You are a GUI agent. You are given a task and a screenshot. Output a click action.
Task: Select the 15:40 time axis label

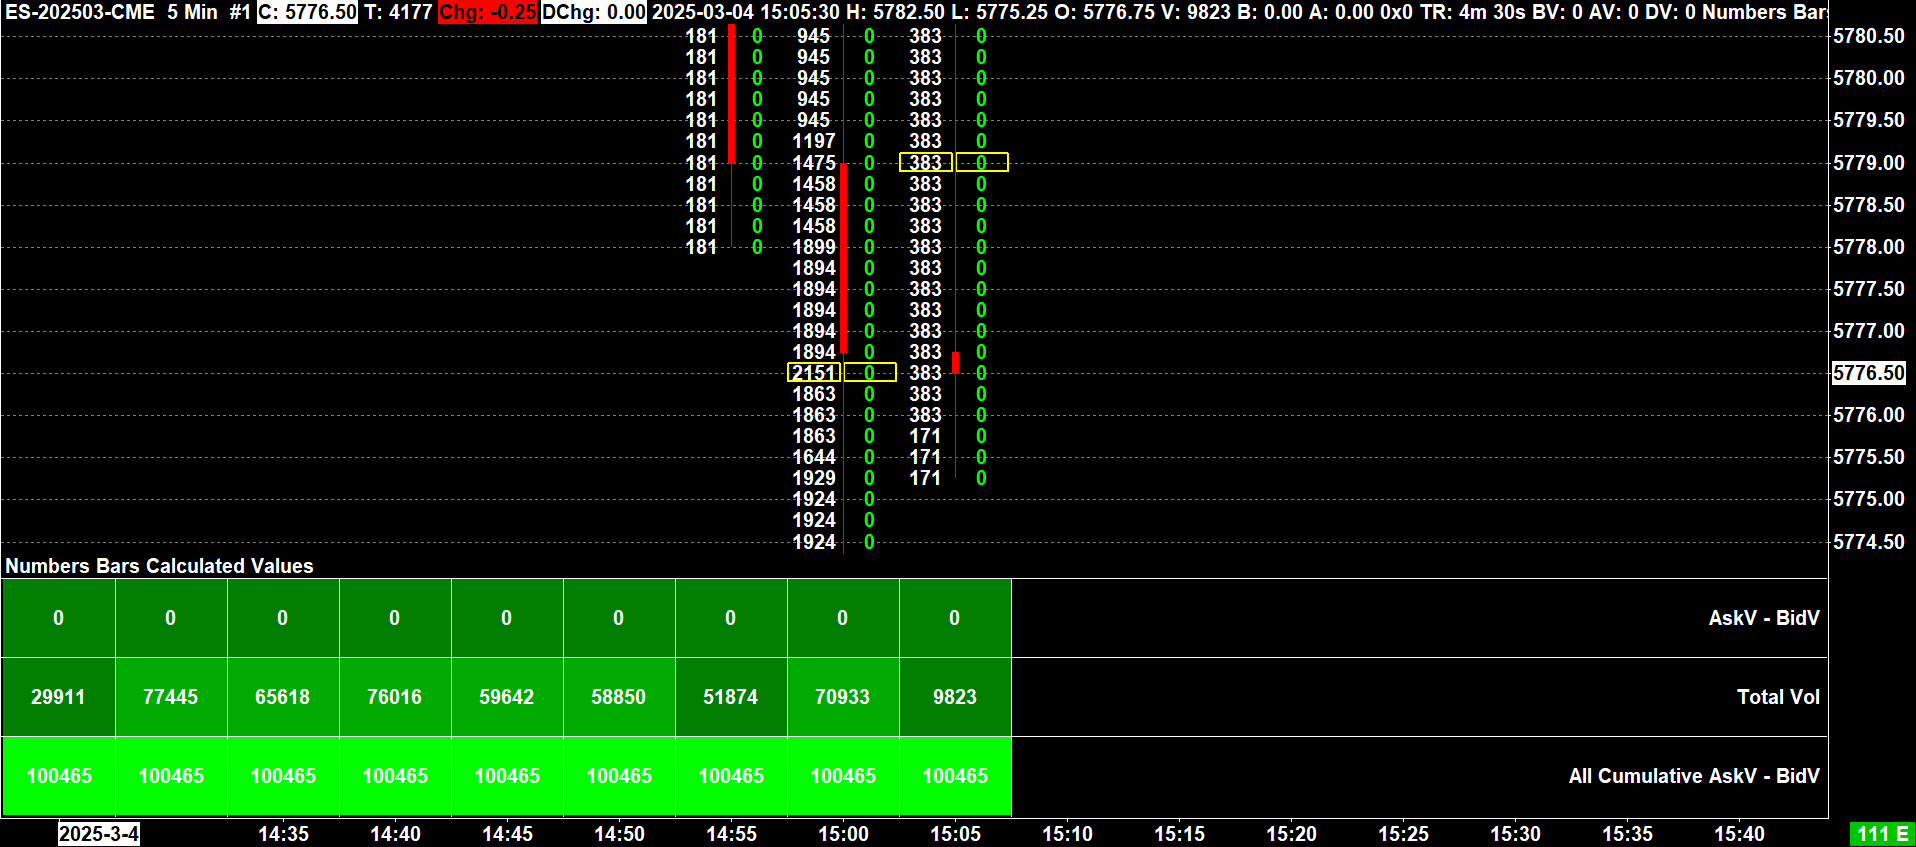(1739, 834)
